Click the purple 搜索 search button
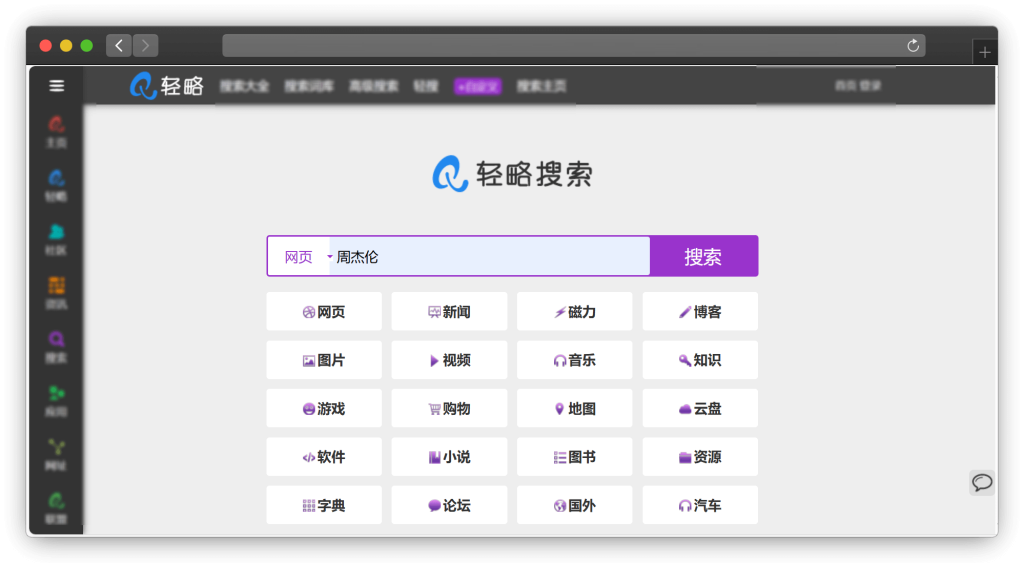 [x=704, y=256]
